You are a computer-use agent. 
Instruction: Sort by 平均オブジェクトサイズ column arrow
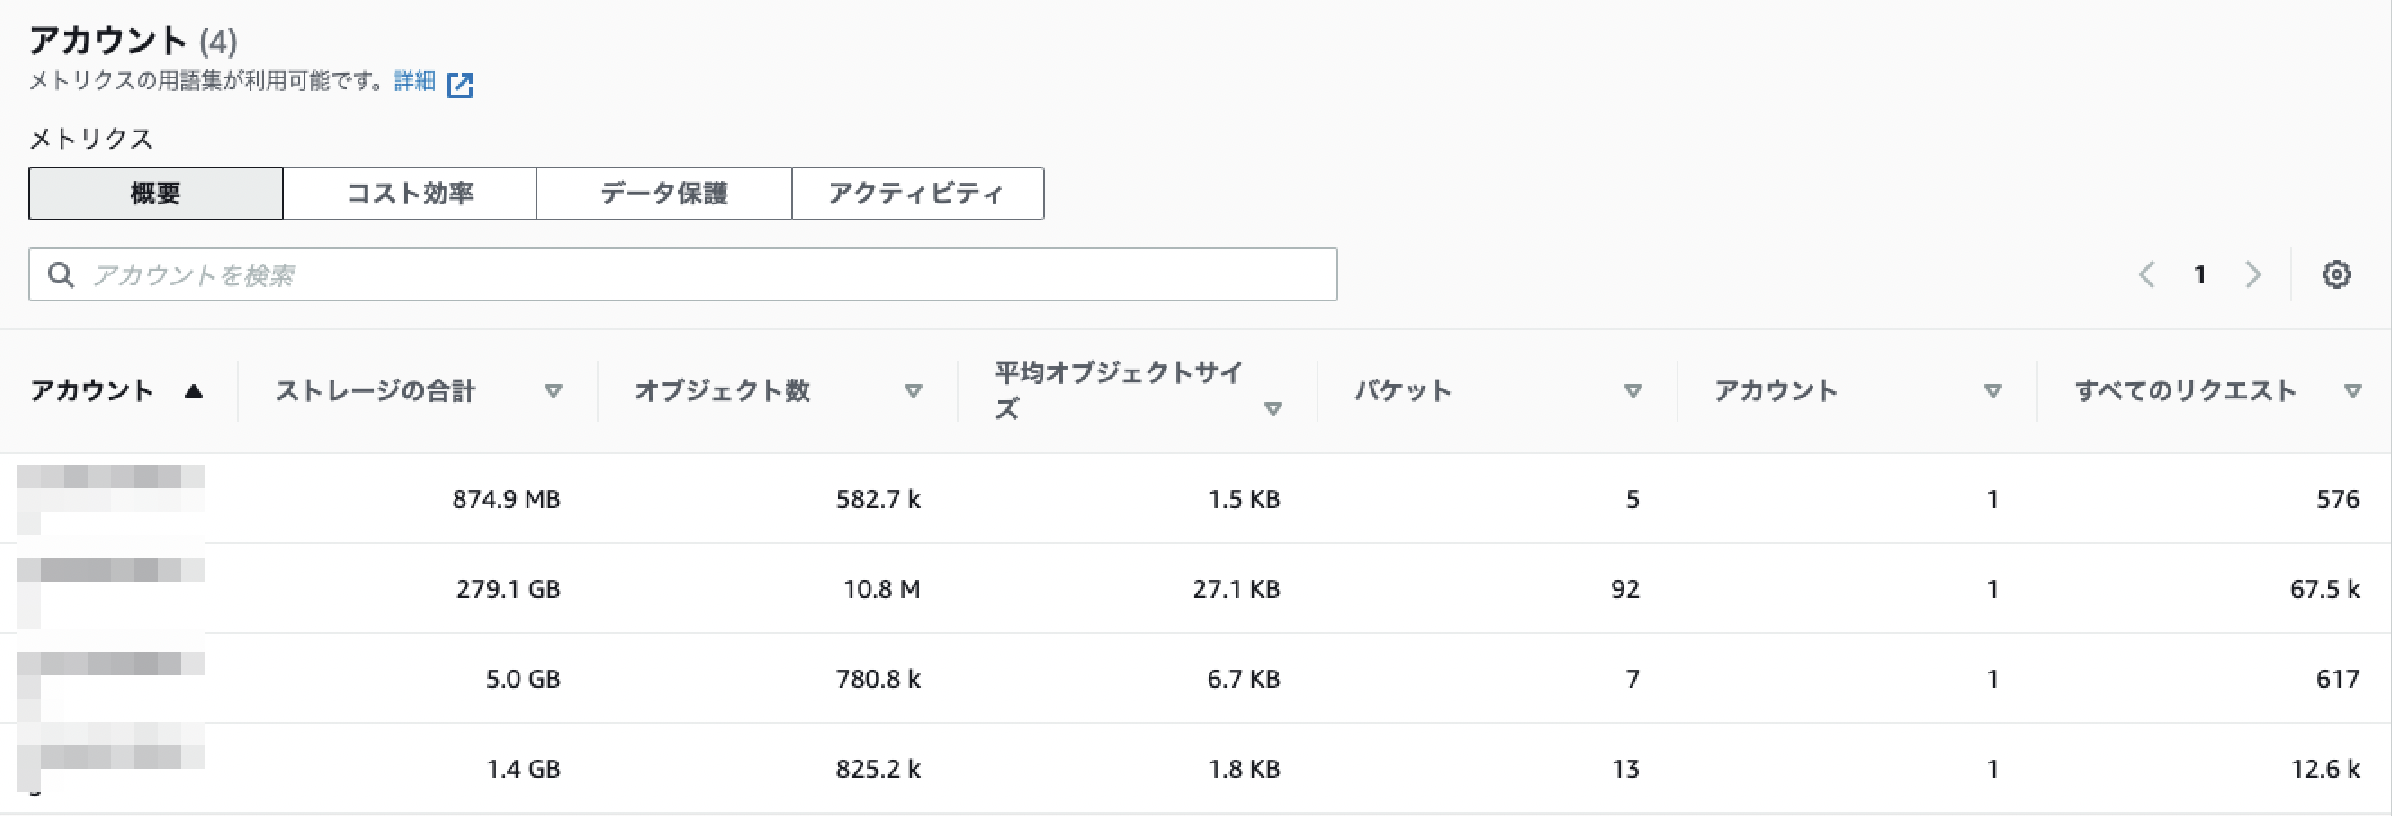point(1273,408)
